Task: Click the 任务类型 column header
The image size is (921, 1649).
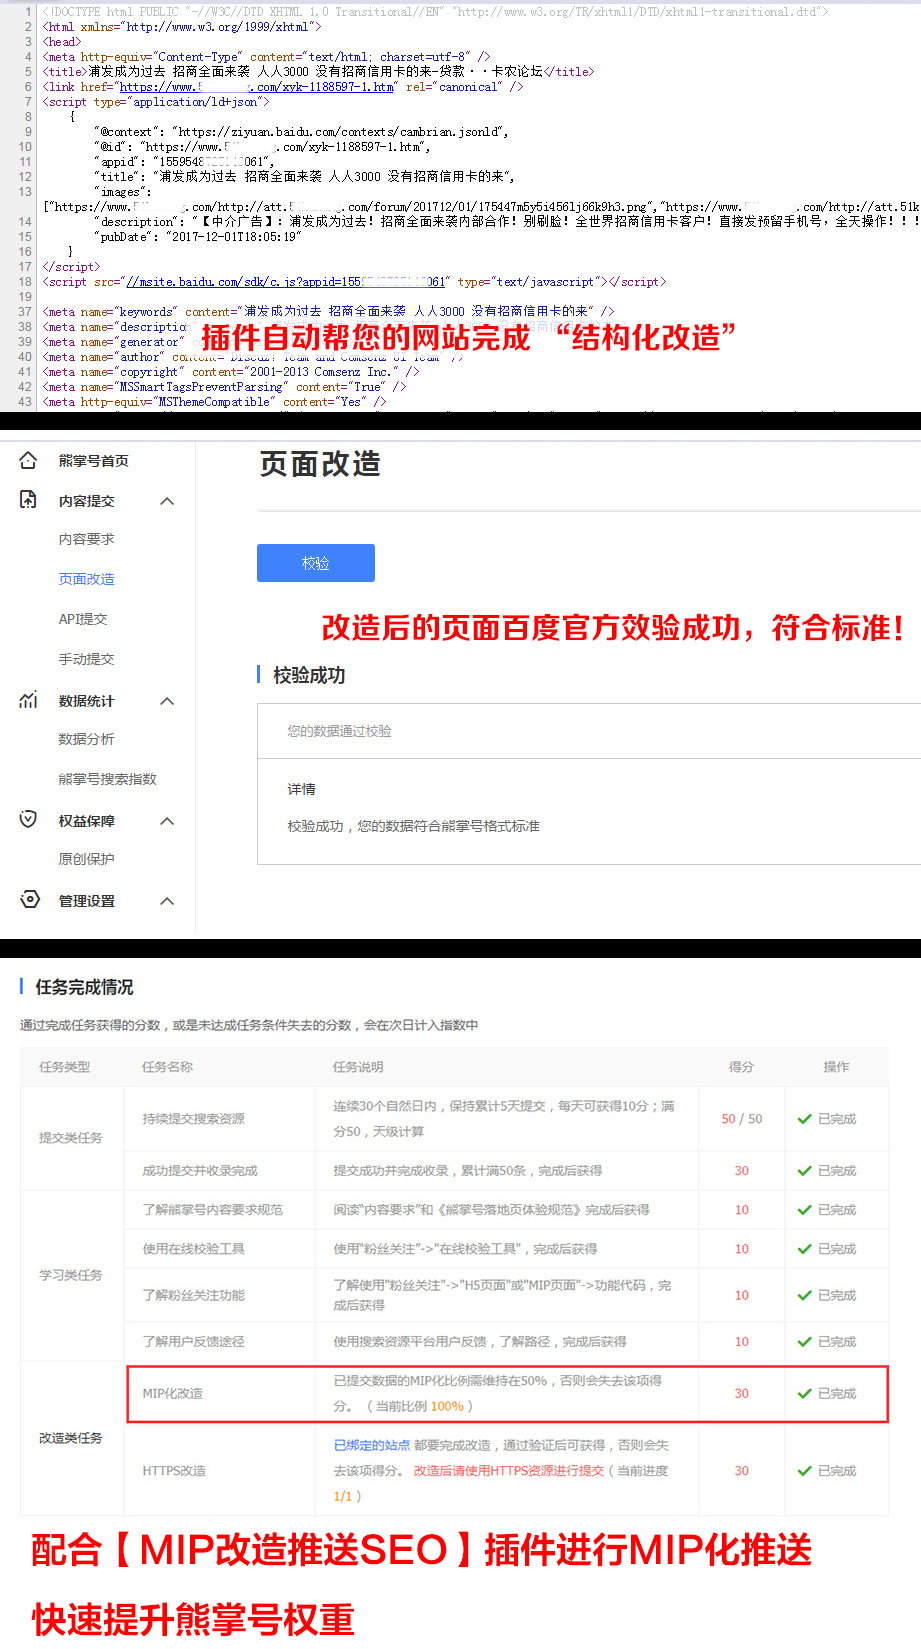Action: tap(64, 1067)
